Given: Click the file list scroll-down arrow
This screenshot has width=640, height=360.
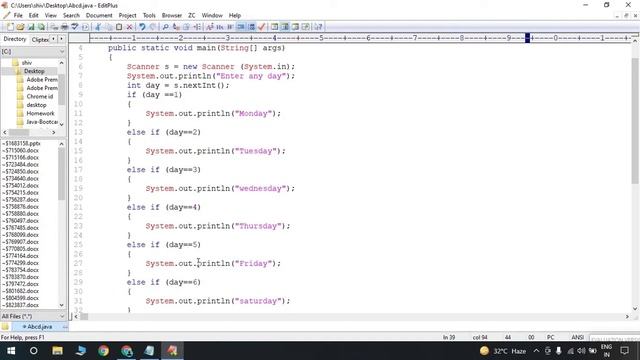Looking at the screenshot, I should (62, 305).
